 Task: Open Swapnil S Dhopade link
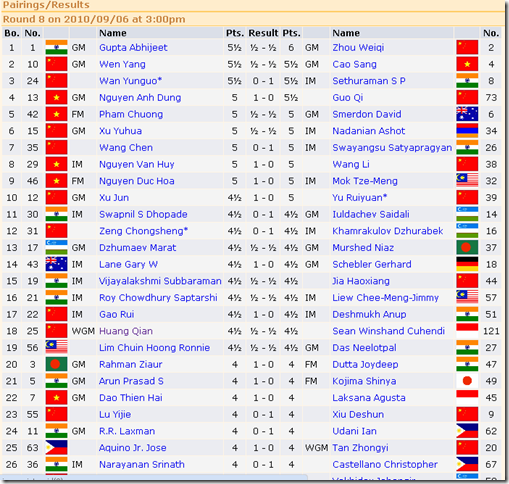(143, 214)
